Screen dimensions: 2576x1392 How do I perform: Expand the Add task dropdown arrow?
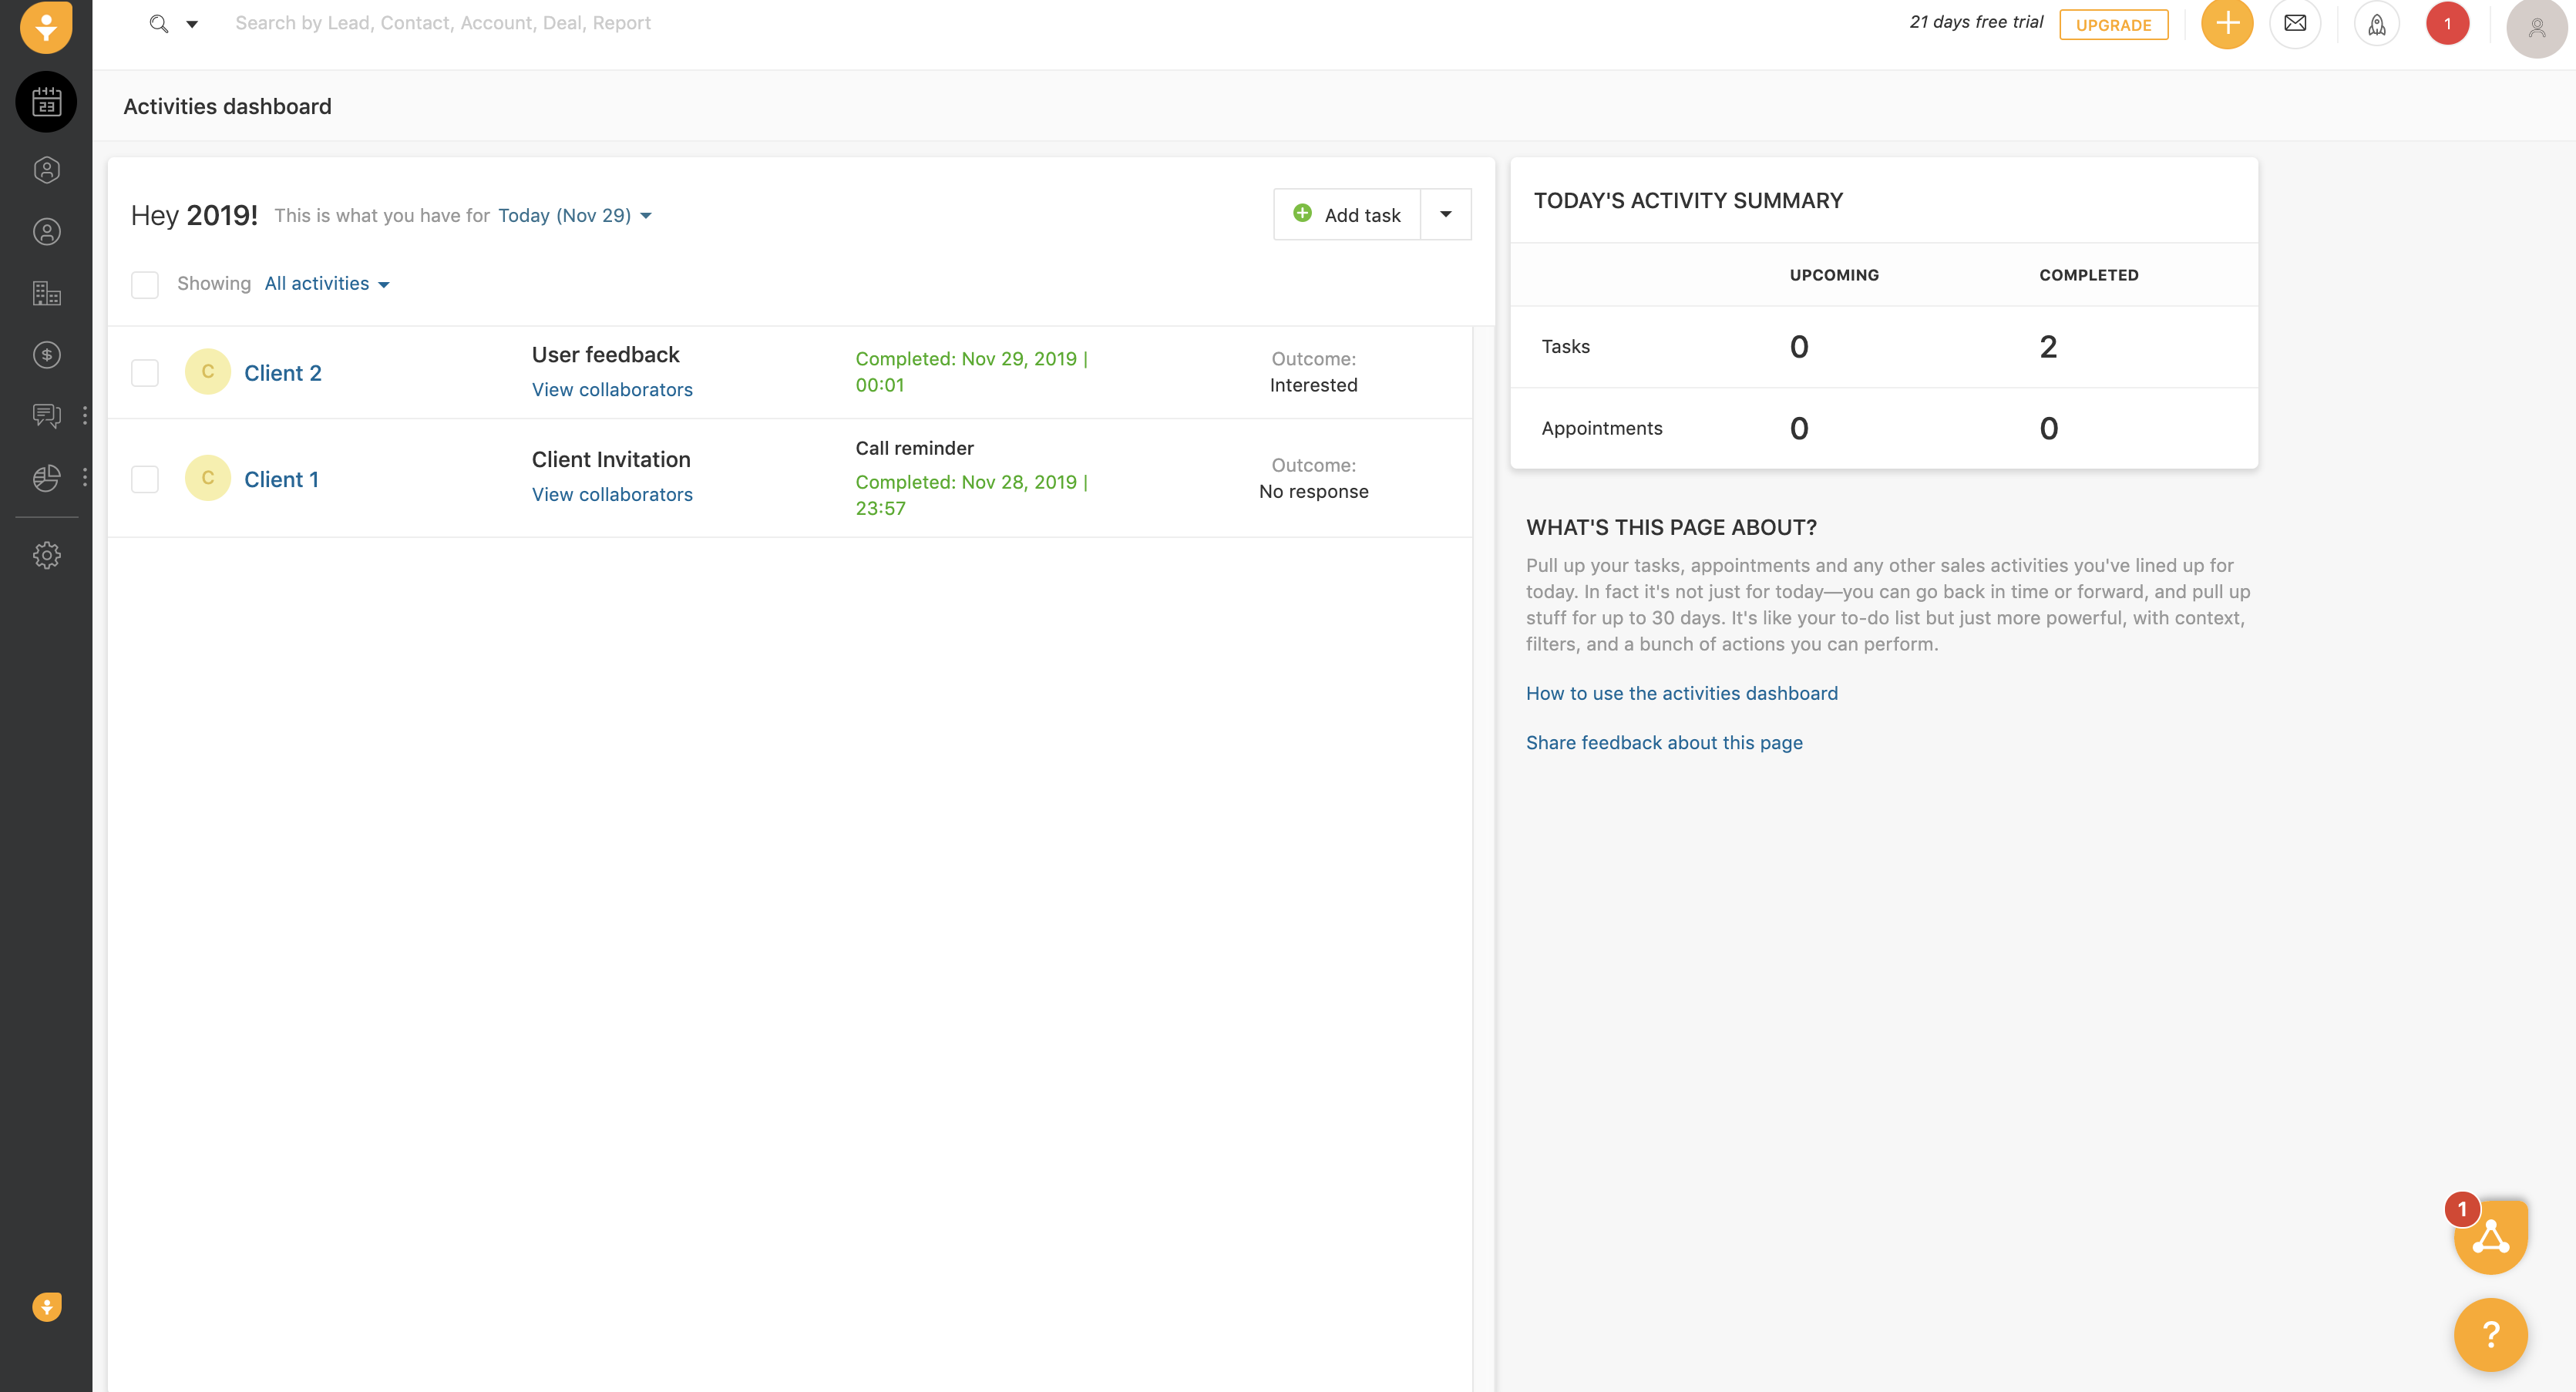click(x=1446, y=214)
